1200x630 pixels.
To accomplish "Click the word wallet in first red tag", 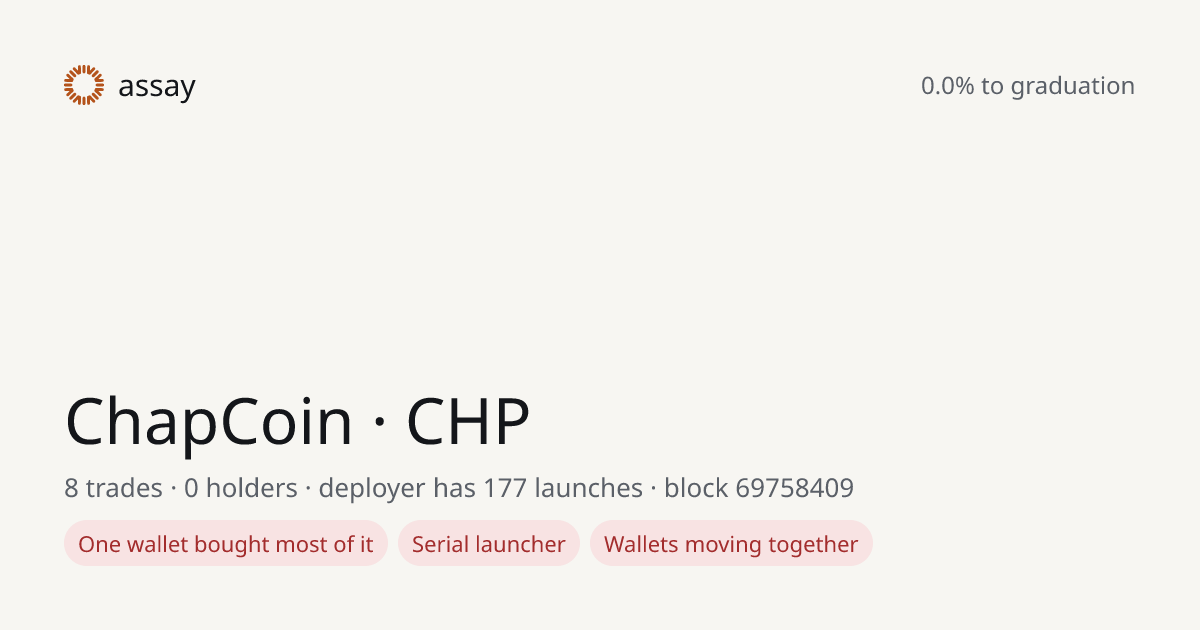I will click(150, 544).
